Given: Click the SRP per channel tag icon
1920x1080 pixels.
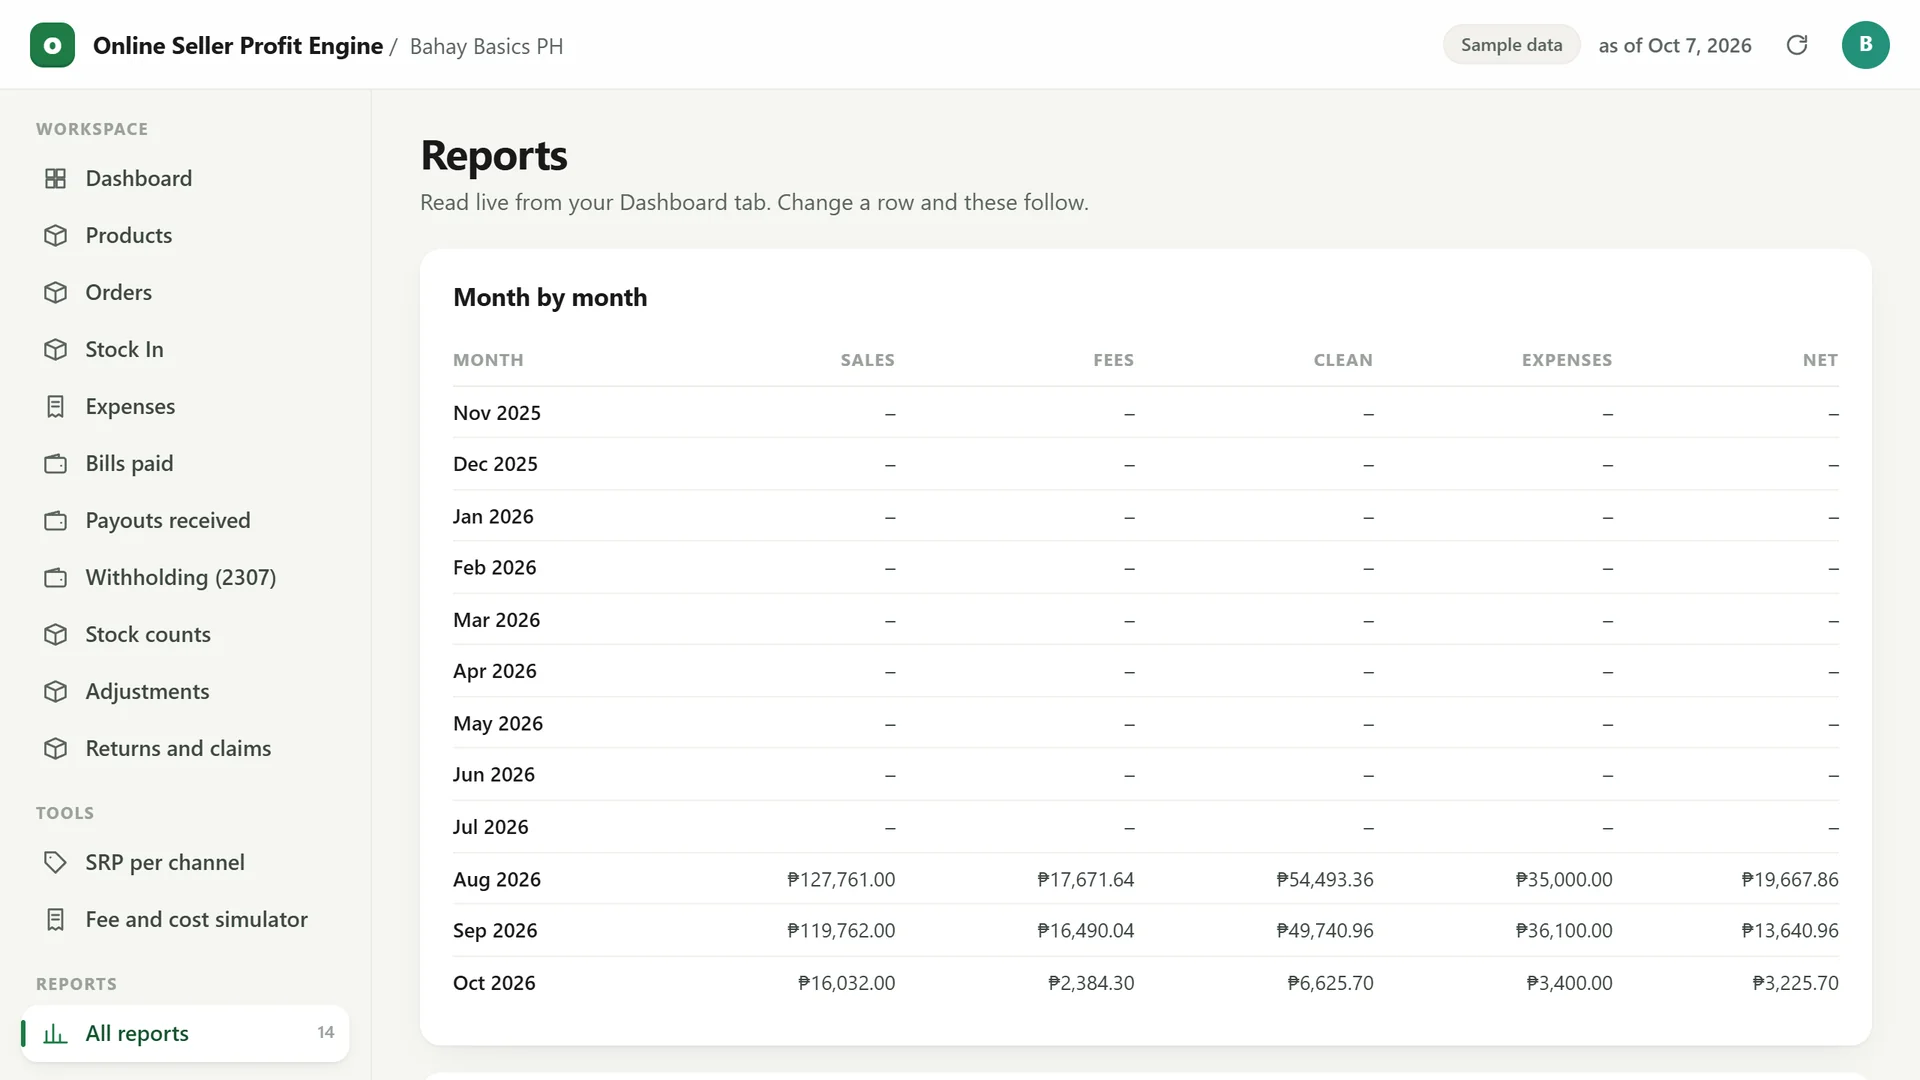Looking at the screenshot, I should pos(56,862).
